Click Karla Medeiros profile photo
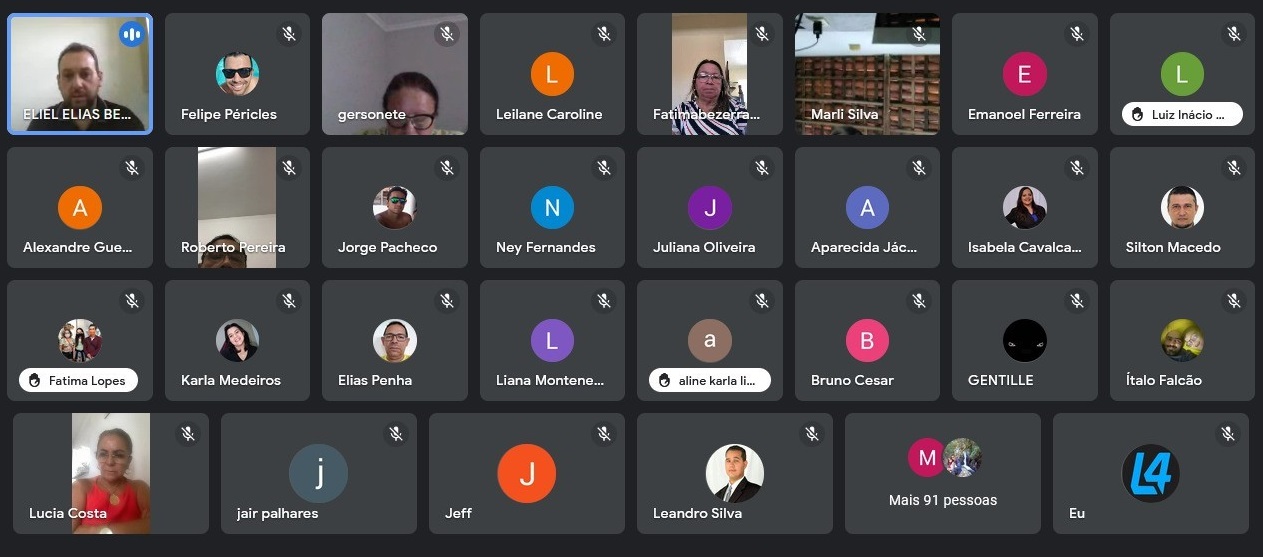Image resolution: width=1263 pixels, height=557 pixels. 237,341
